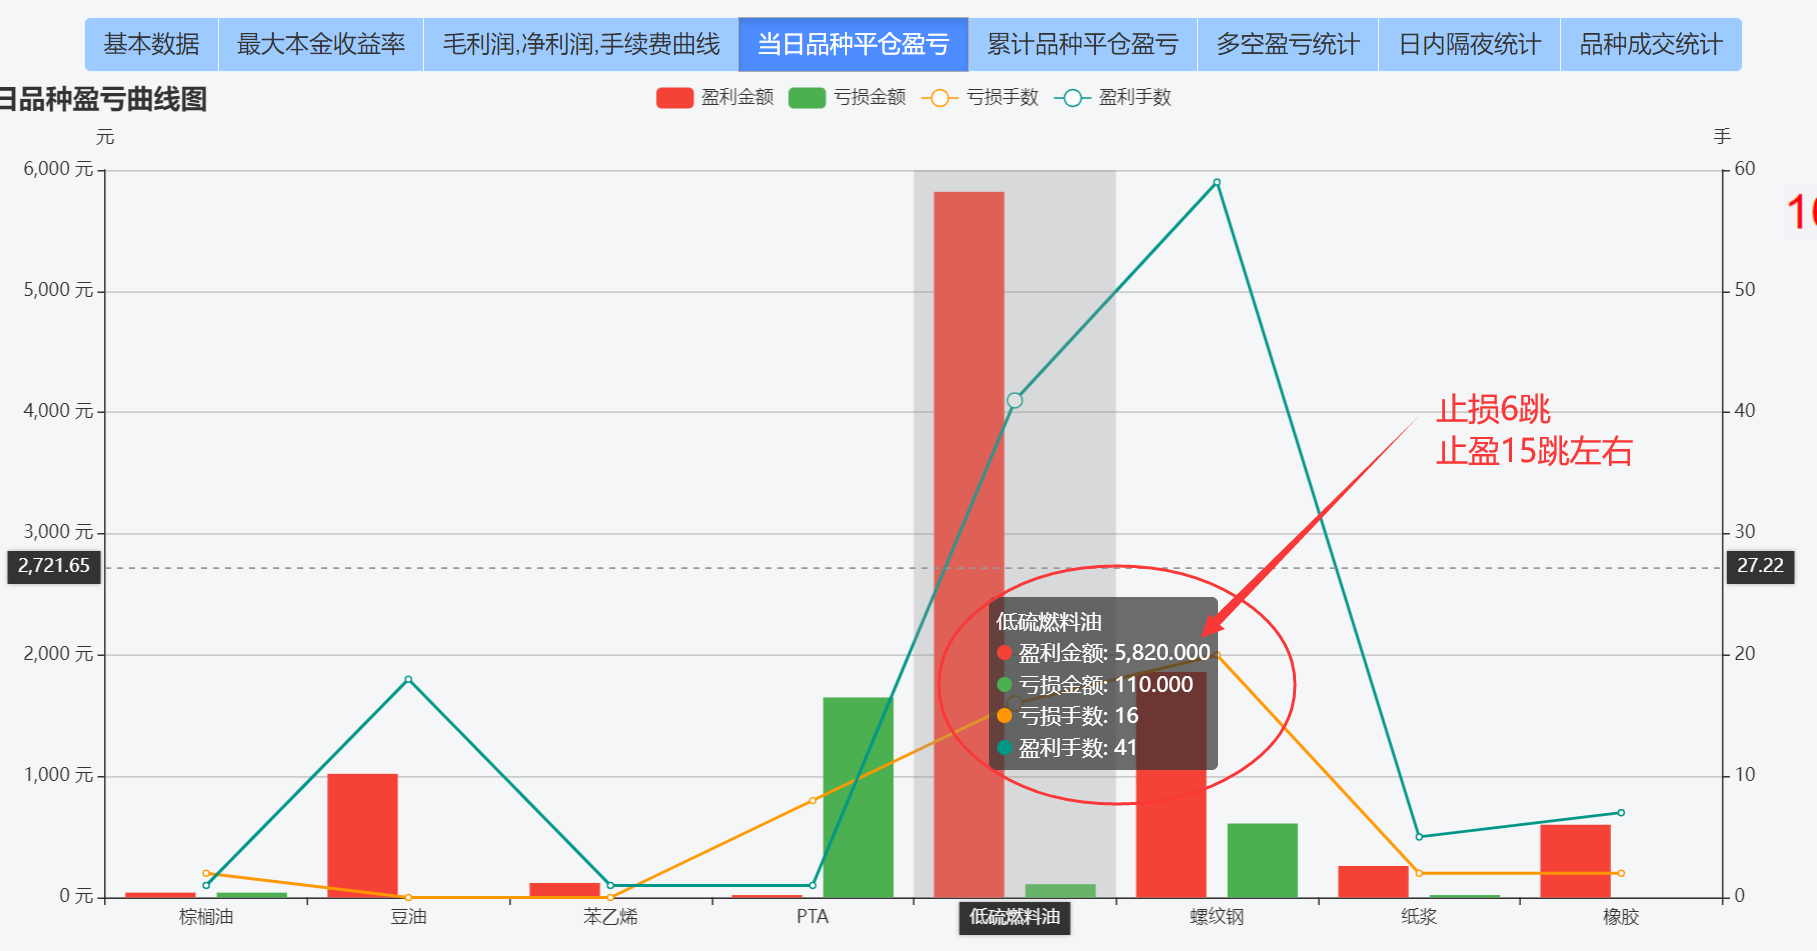Toggle the red 盈利金额 legend series

pos(715,97)
